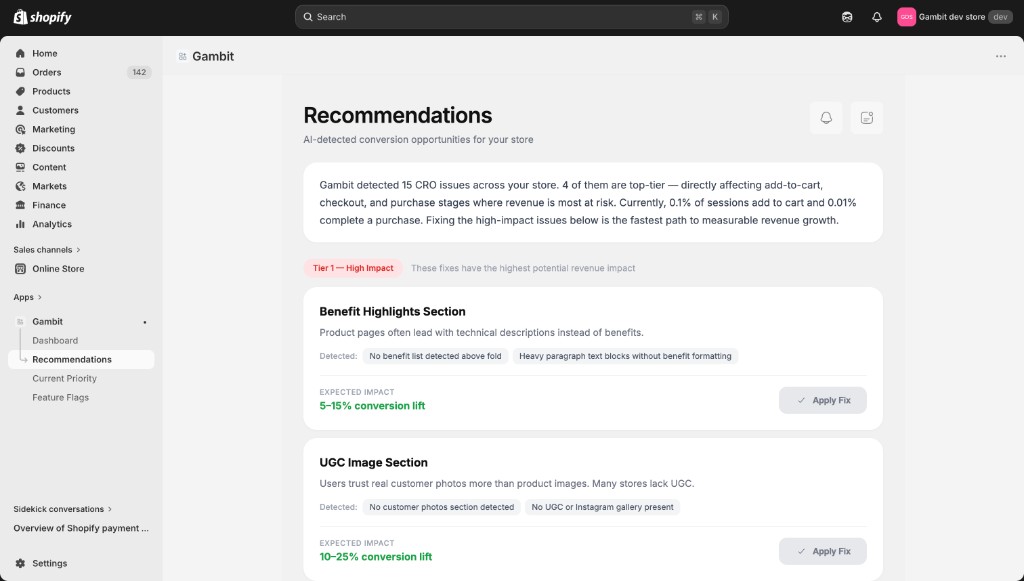Open notifications bell in top bar
1024x581 pixels.
pyautogui.click(x=876, y=17)
